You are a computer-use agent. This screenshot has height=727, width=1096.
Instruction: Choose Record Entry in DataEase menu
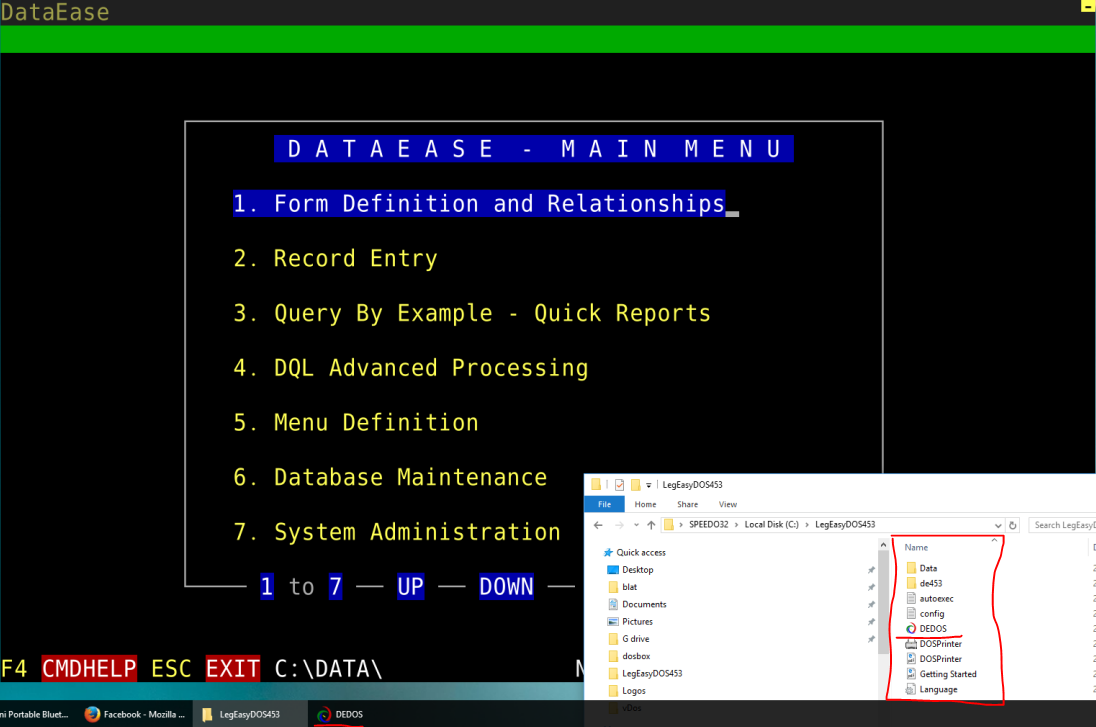point(335,259)
